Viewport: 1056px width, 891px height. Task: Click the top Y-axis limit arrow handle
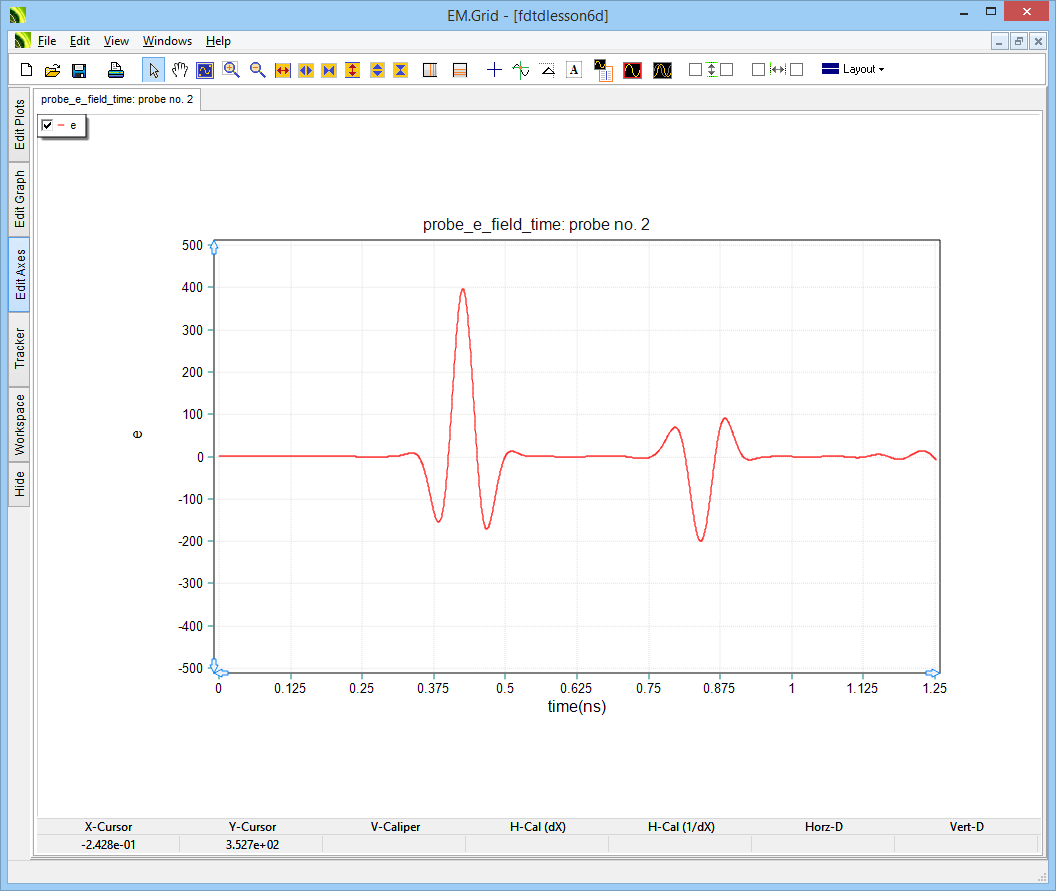(214, 248)
